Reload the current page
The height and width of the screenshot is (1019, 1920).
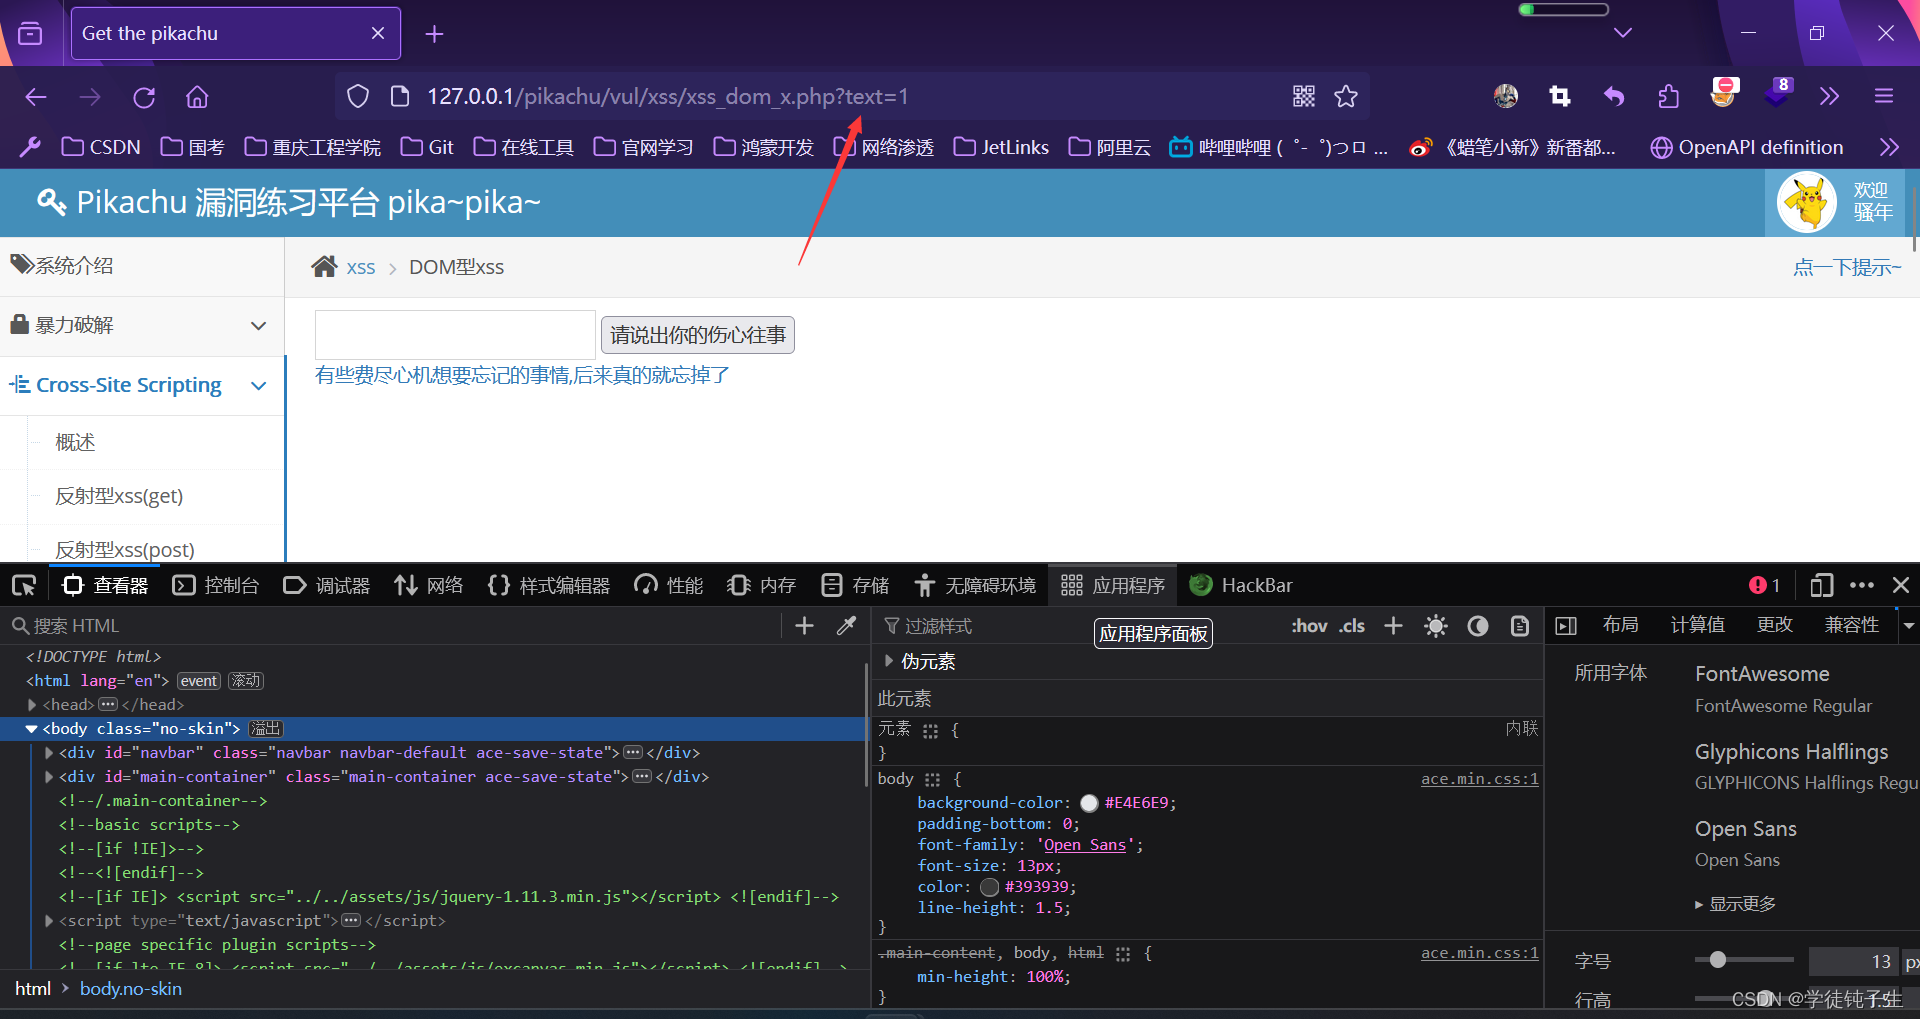click(144, 97)
